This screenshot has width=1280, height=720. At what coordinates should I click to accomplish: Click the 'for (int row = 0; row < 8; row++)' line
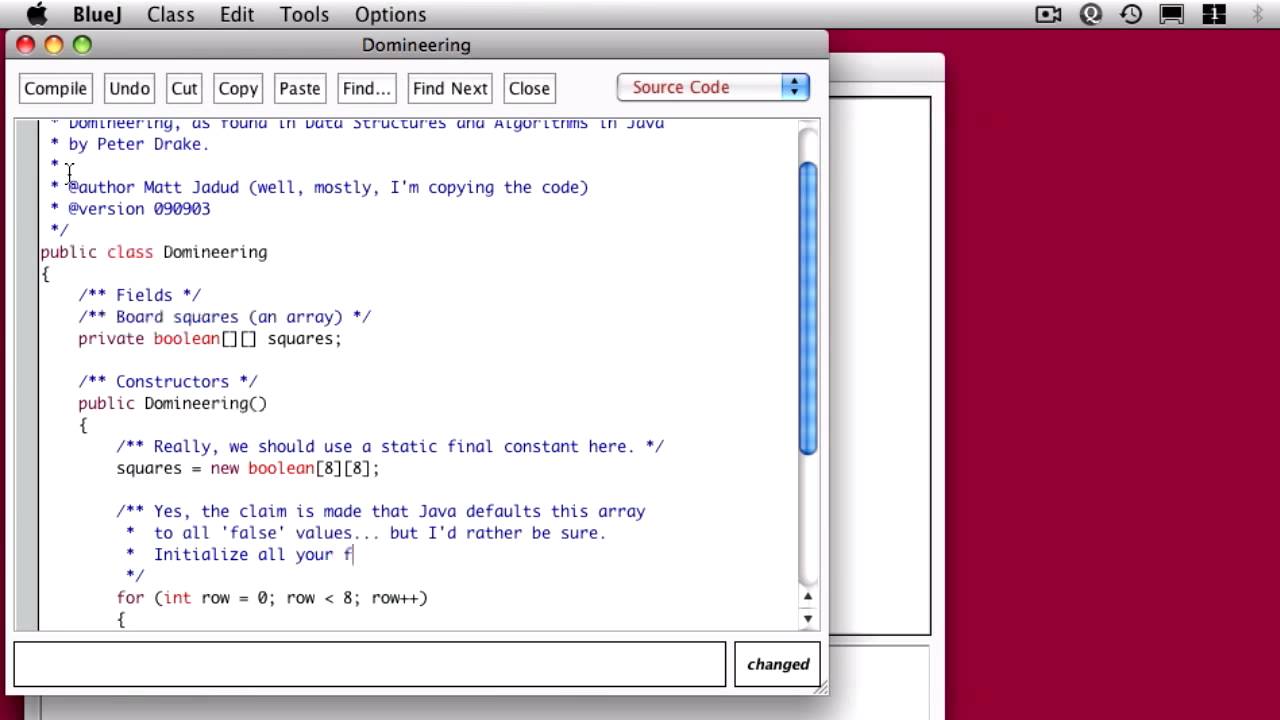[272, 598]
